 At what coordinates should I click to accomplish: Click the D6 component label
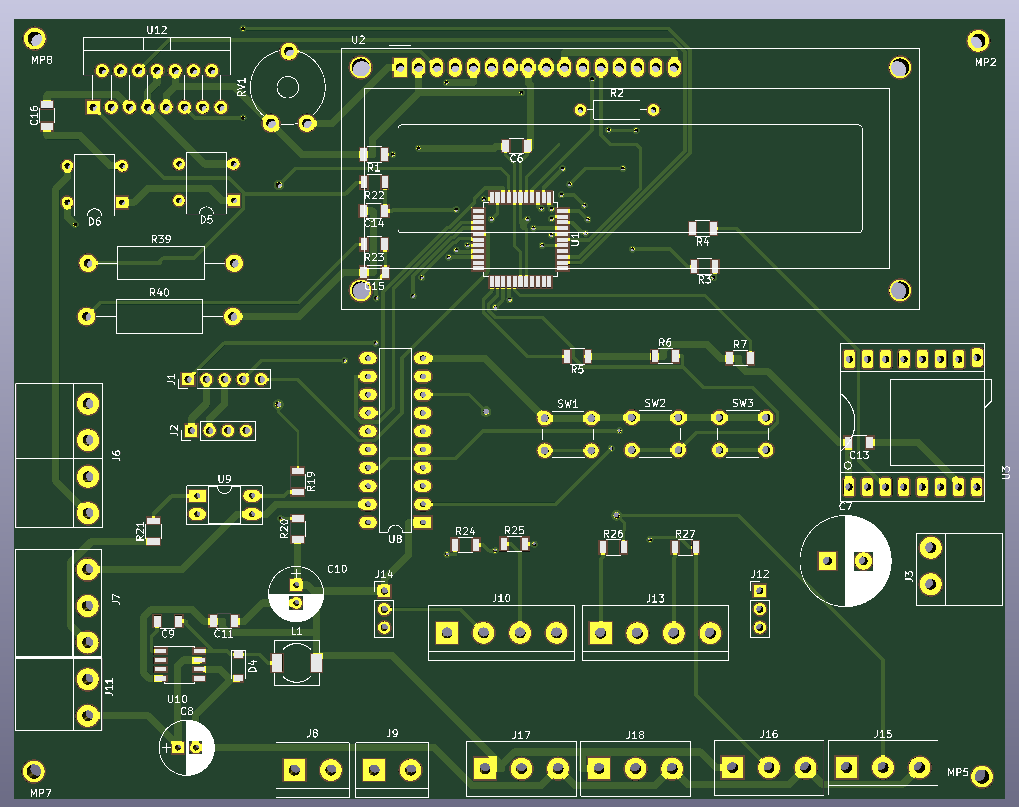point(95,222)
